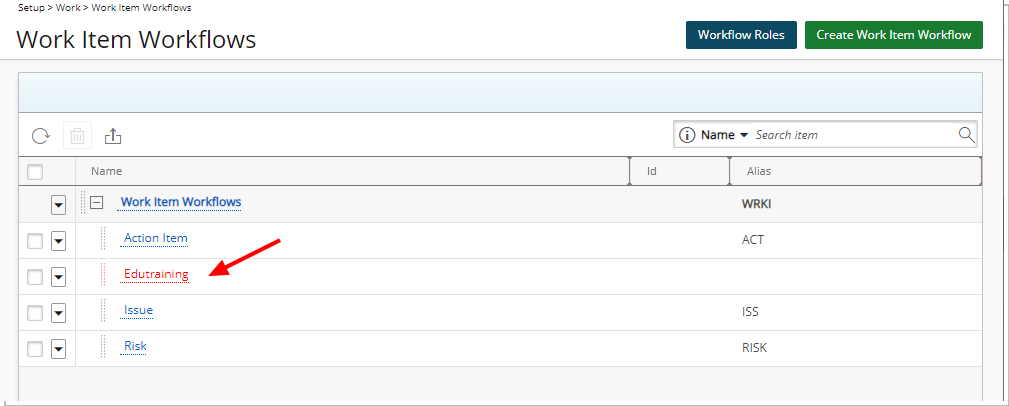The image size is (1009, 406).
Task: Open the Edutraining row action dropdown
Action: coord(59,277)
